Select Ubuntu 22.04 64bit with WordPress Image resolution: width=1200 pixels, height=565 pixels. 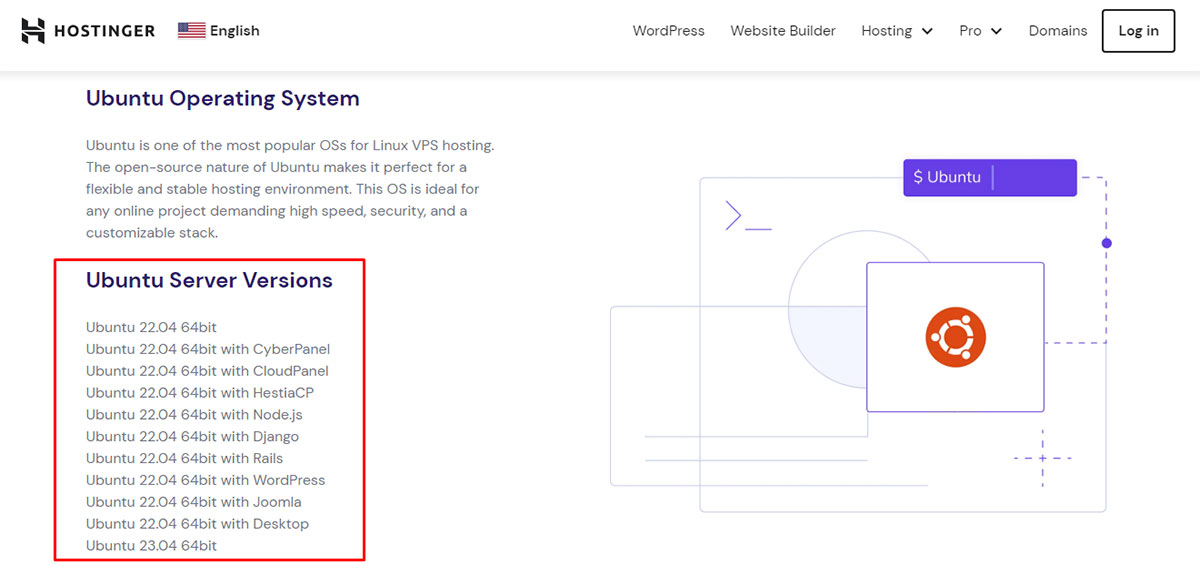coord(206,480)
